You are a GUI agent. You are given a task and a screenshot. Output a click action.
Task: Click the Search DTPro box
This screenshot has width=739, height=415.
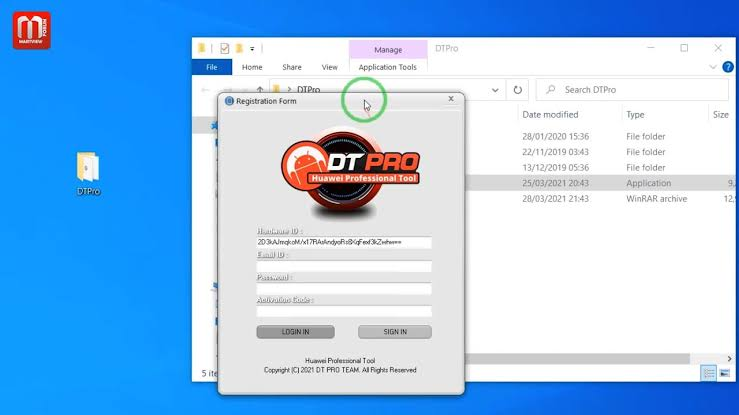click(632, 90)
